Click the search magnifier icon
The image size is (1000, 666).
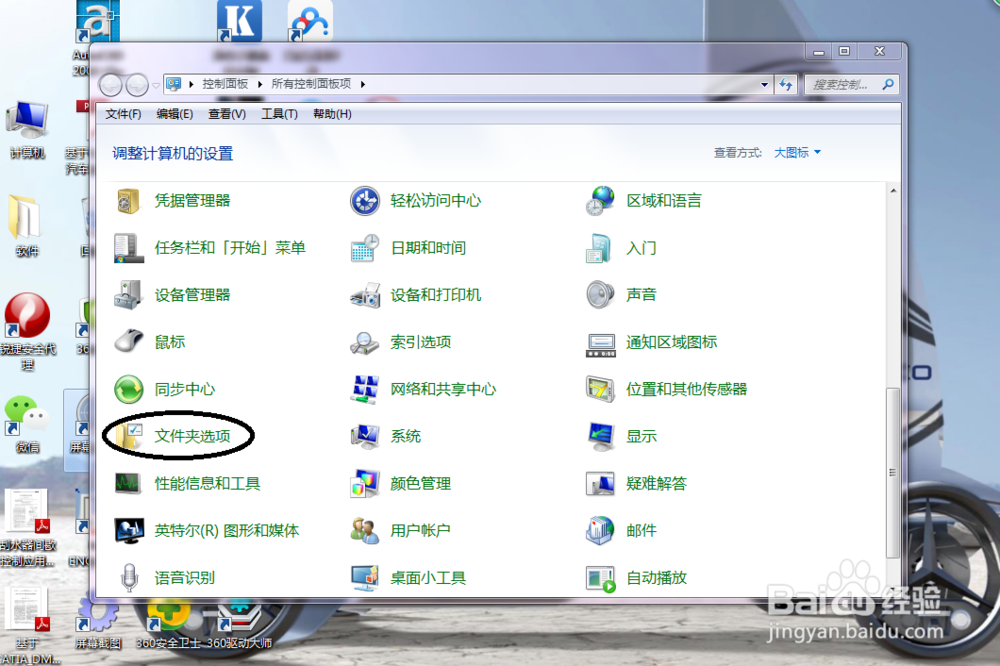point(888,84)
